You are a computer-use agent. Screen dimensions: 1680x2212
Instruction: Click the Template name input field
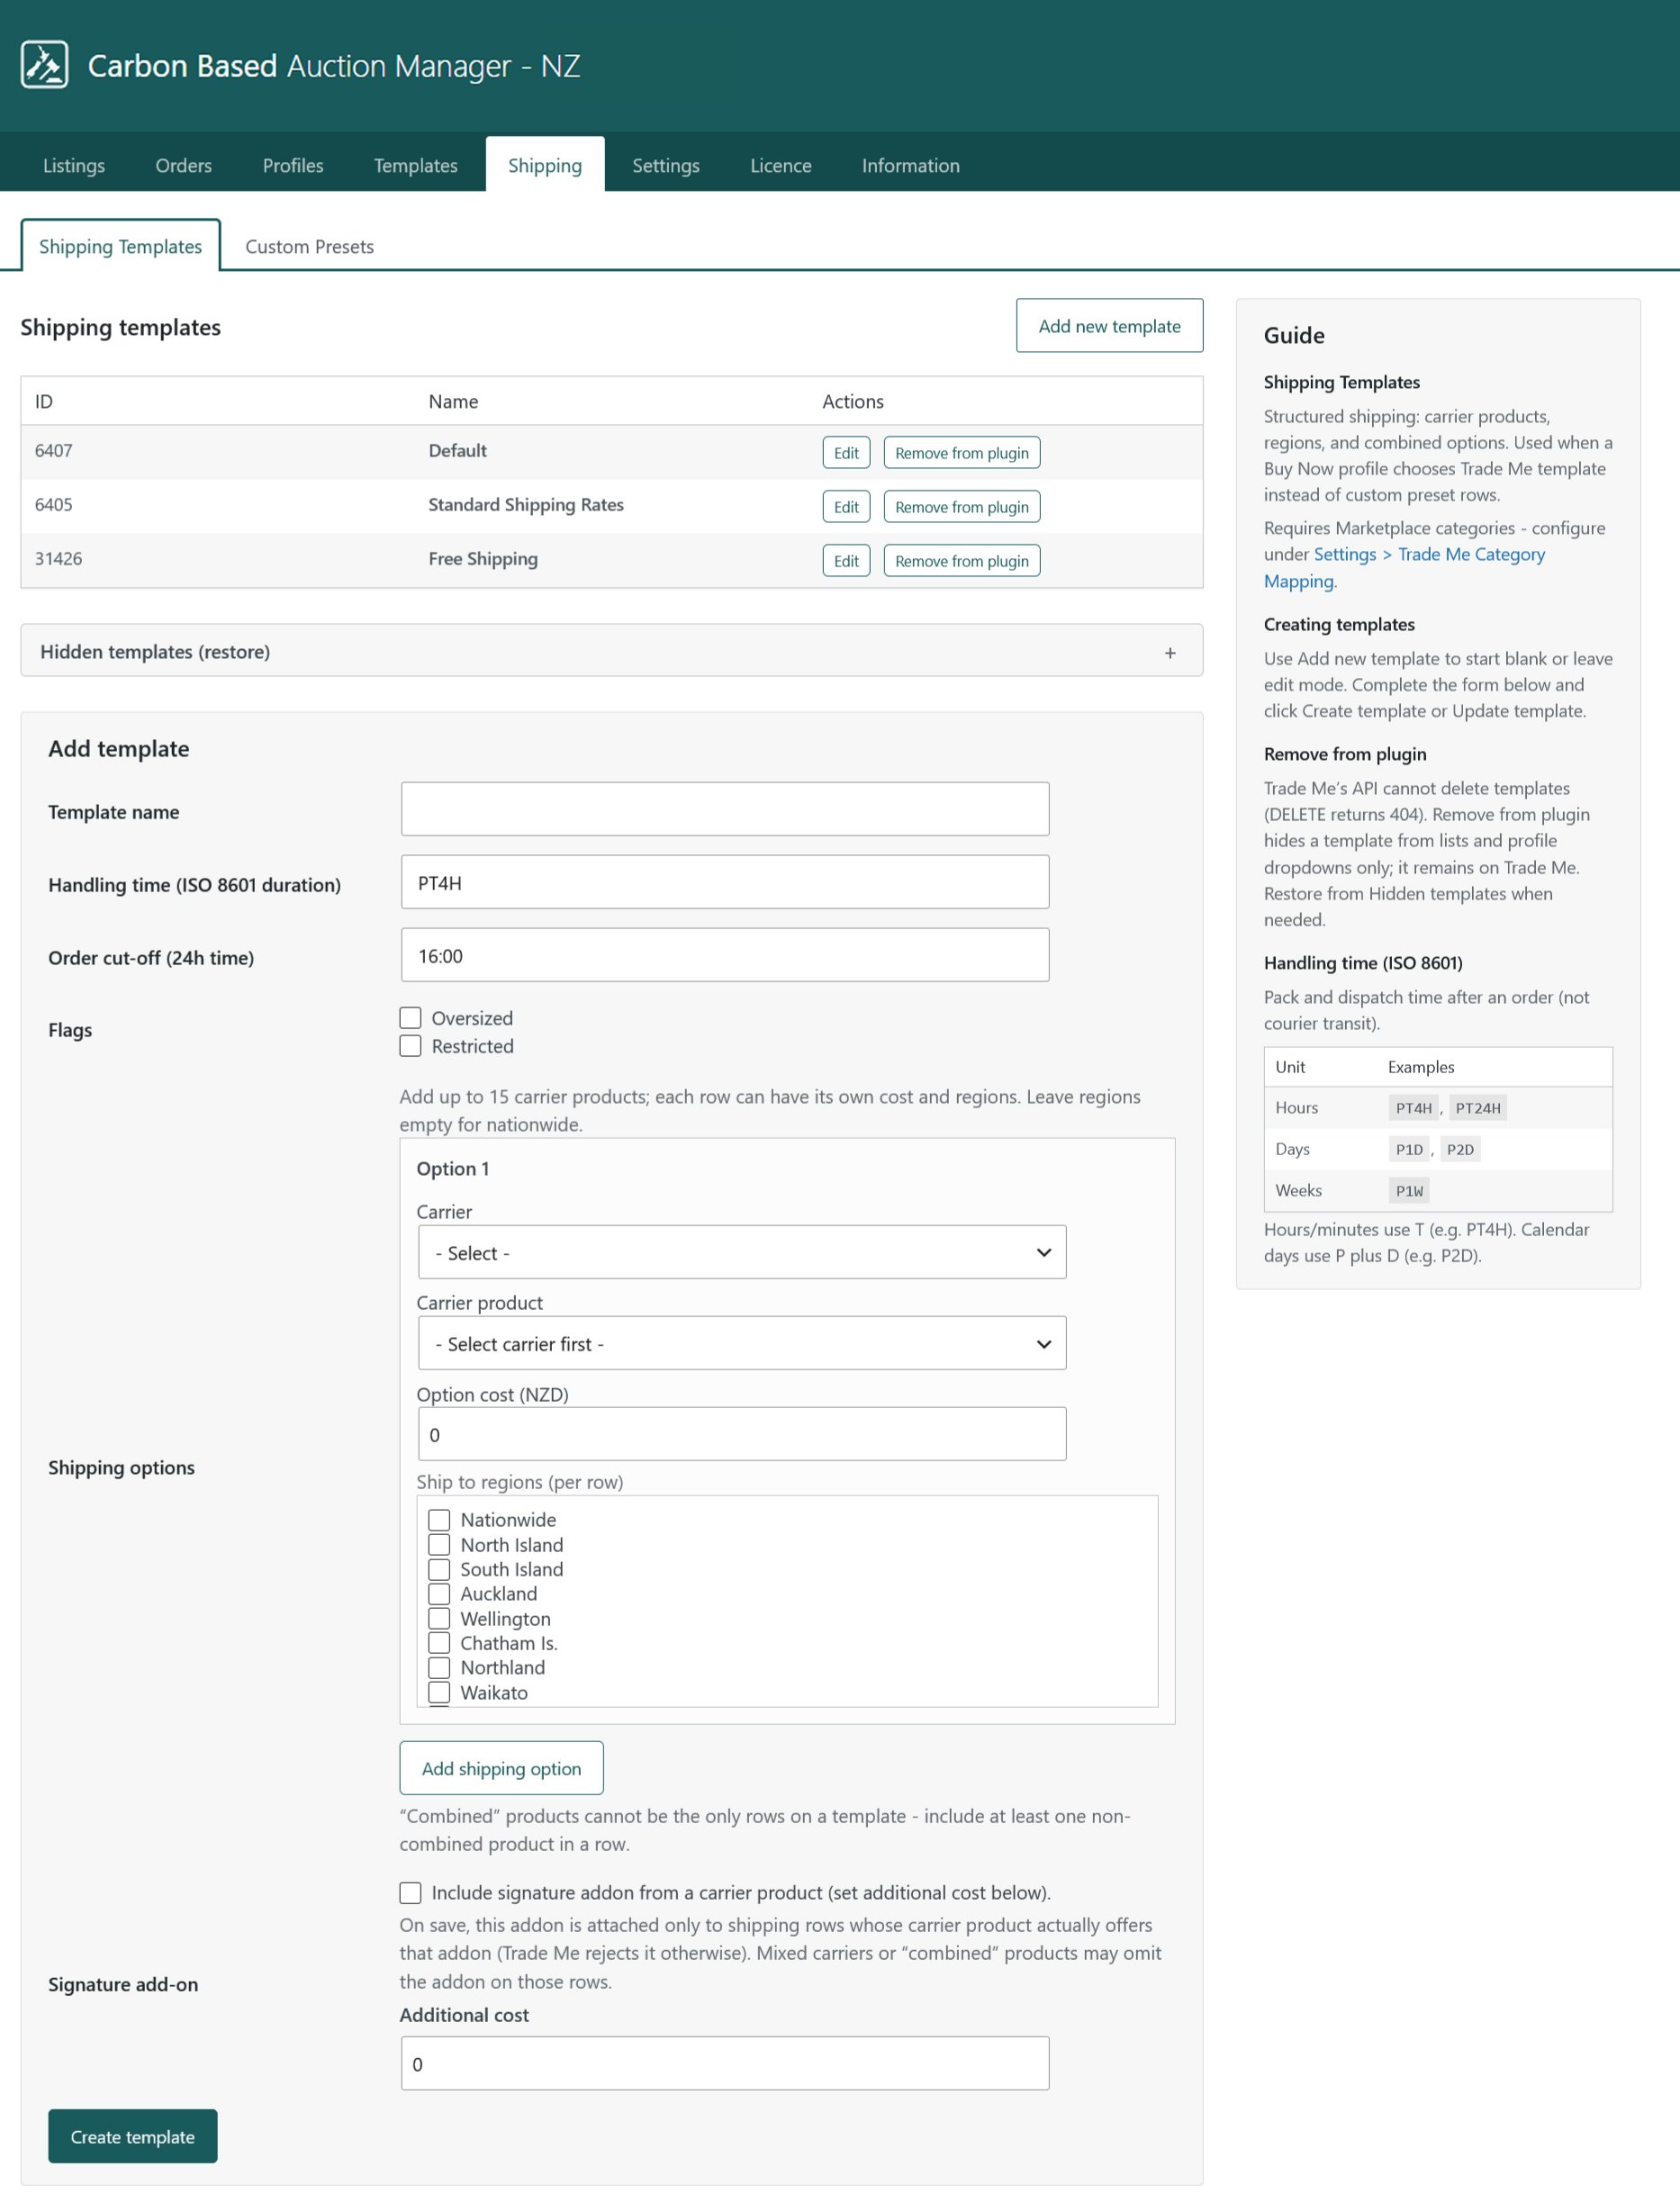[725, 809]
